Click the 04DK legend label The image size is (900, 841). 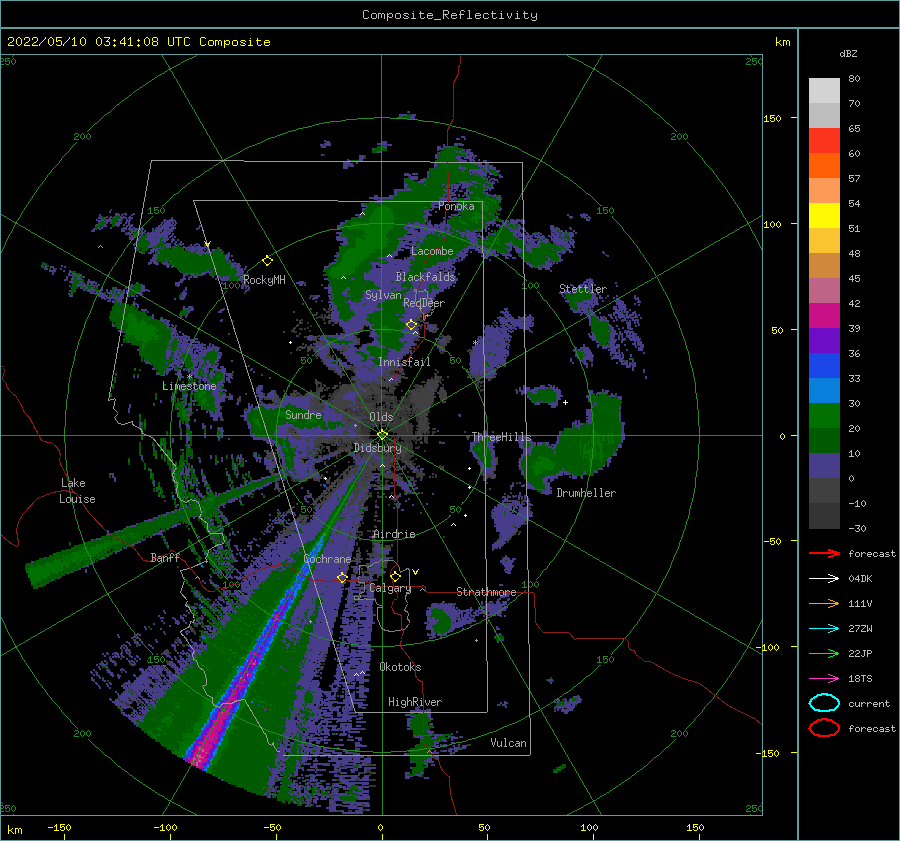coord(860,578)
